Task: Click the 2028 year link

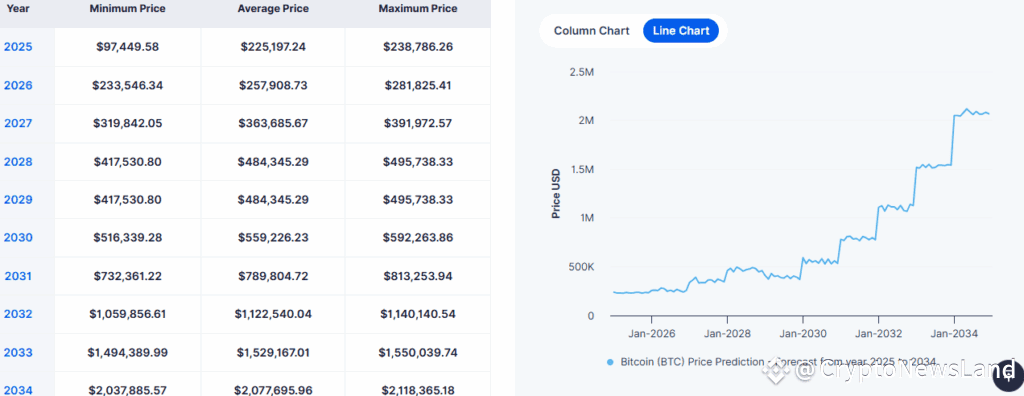Action: (18, 161)
